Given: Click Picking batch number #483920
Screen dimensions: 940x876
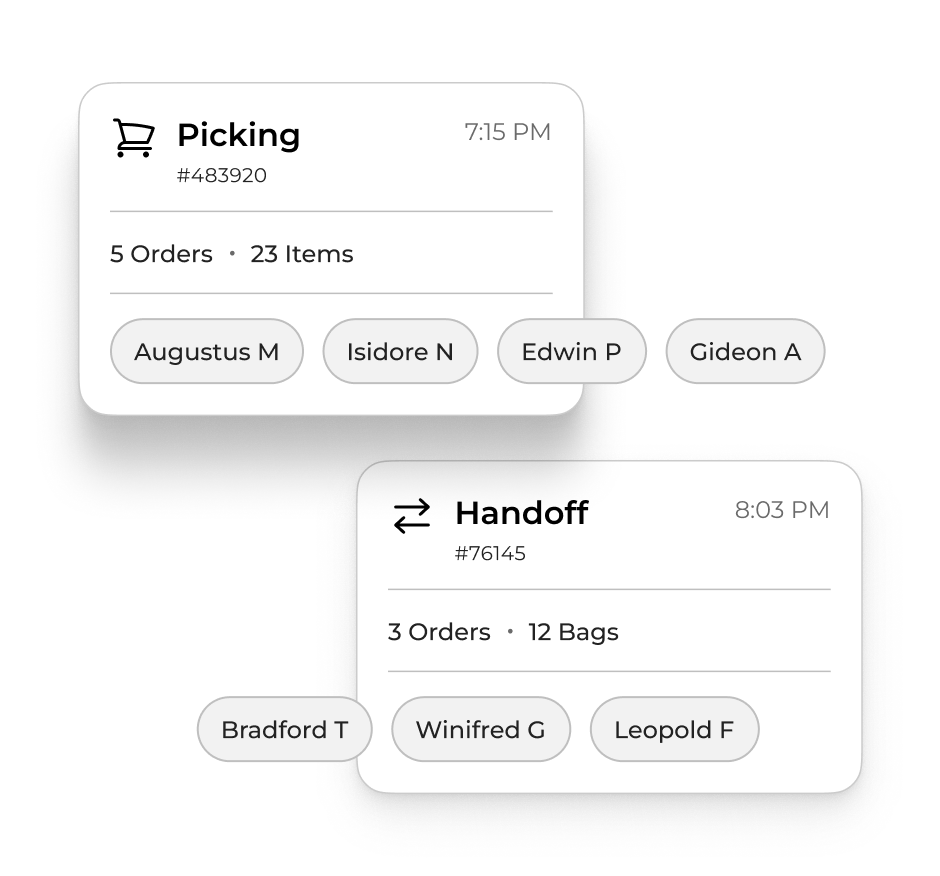Looking at the screenshot, I should tap(222, 176).
